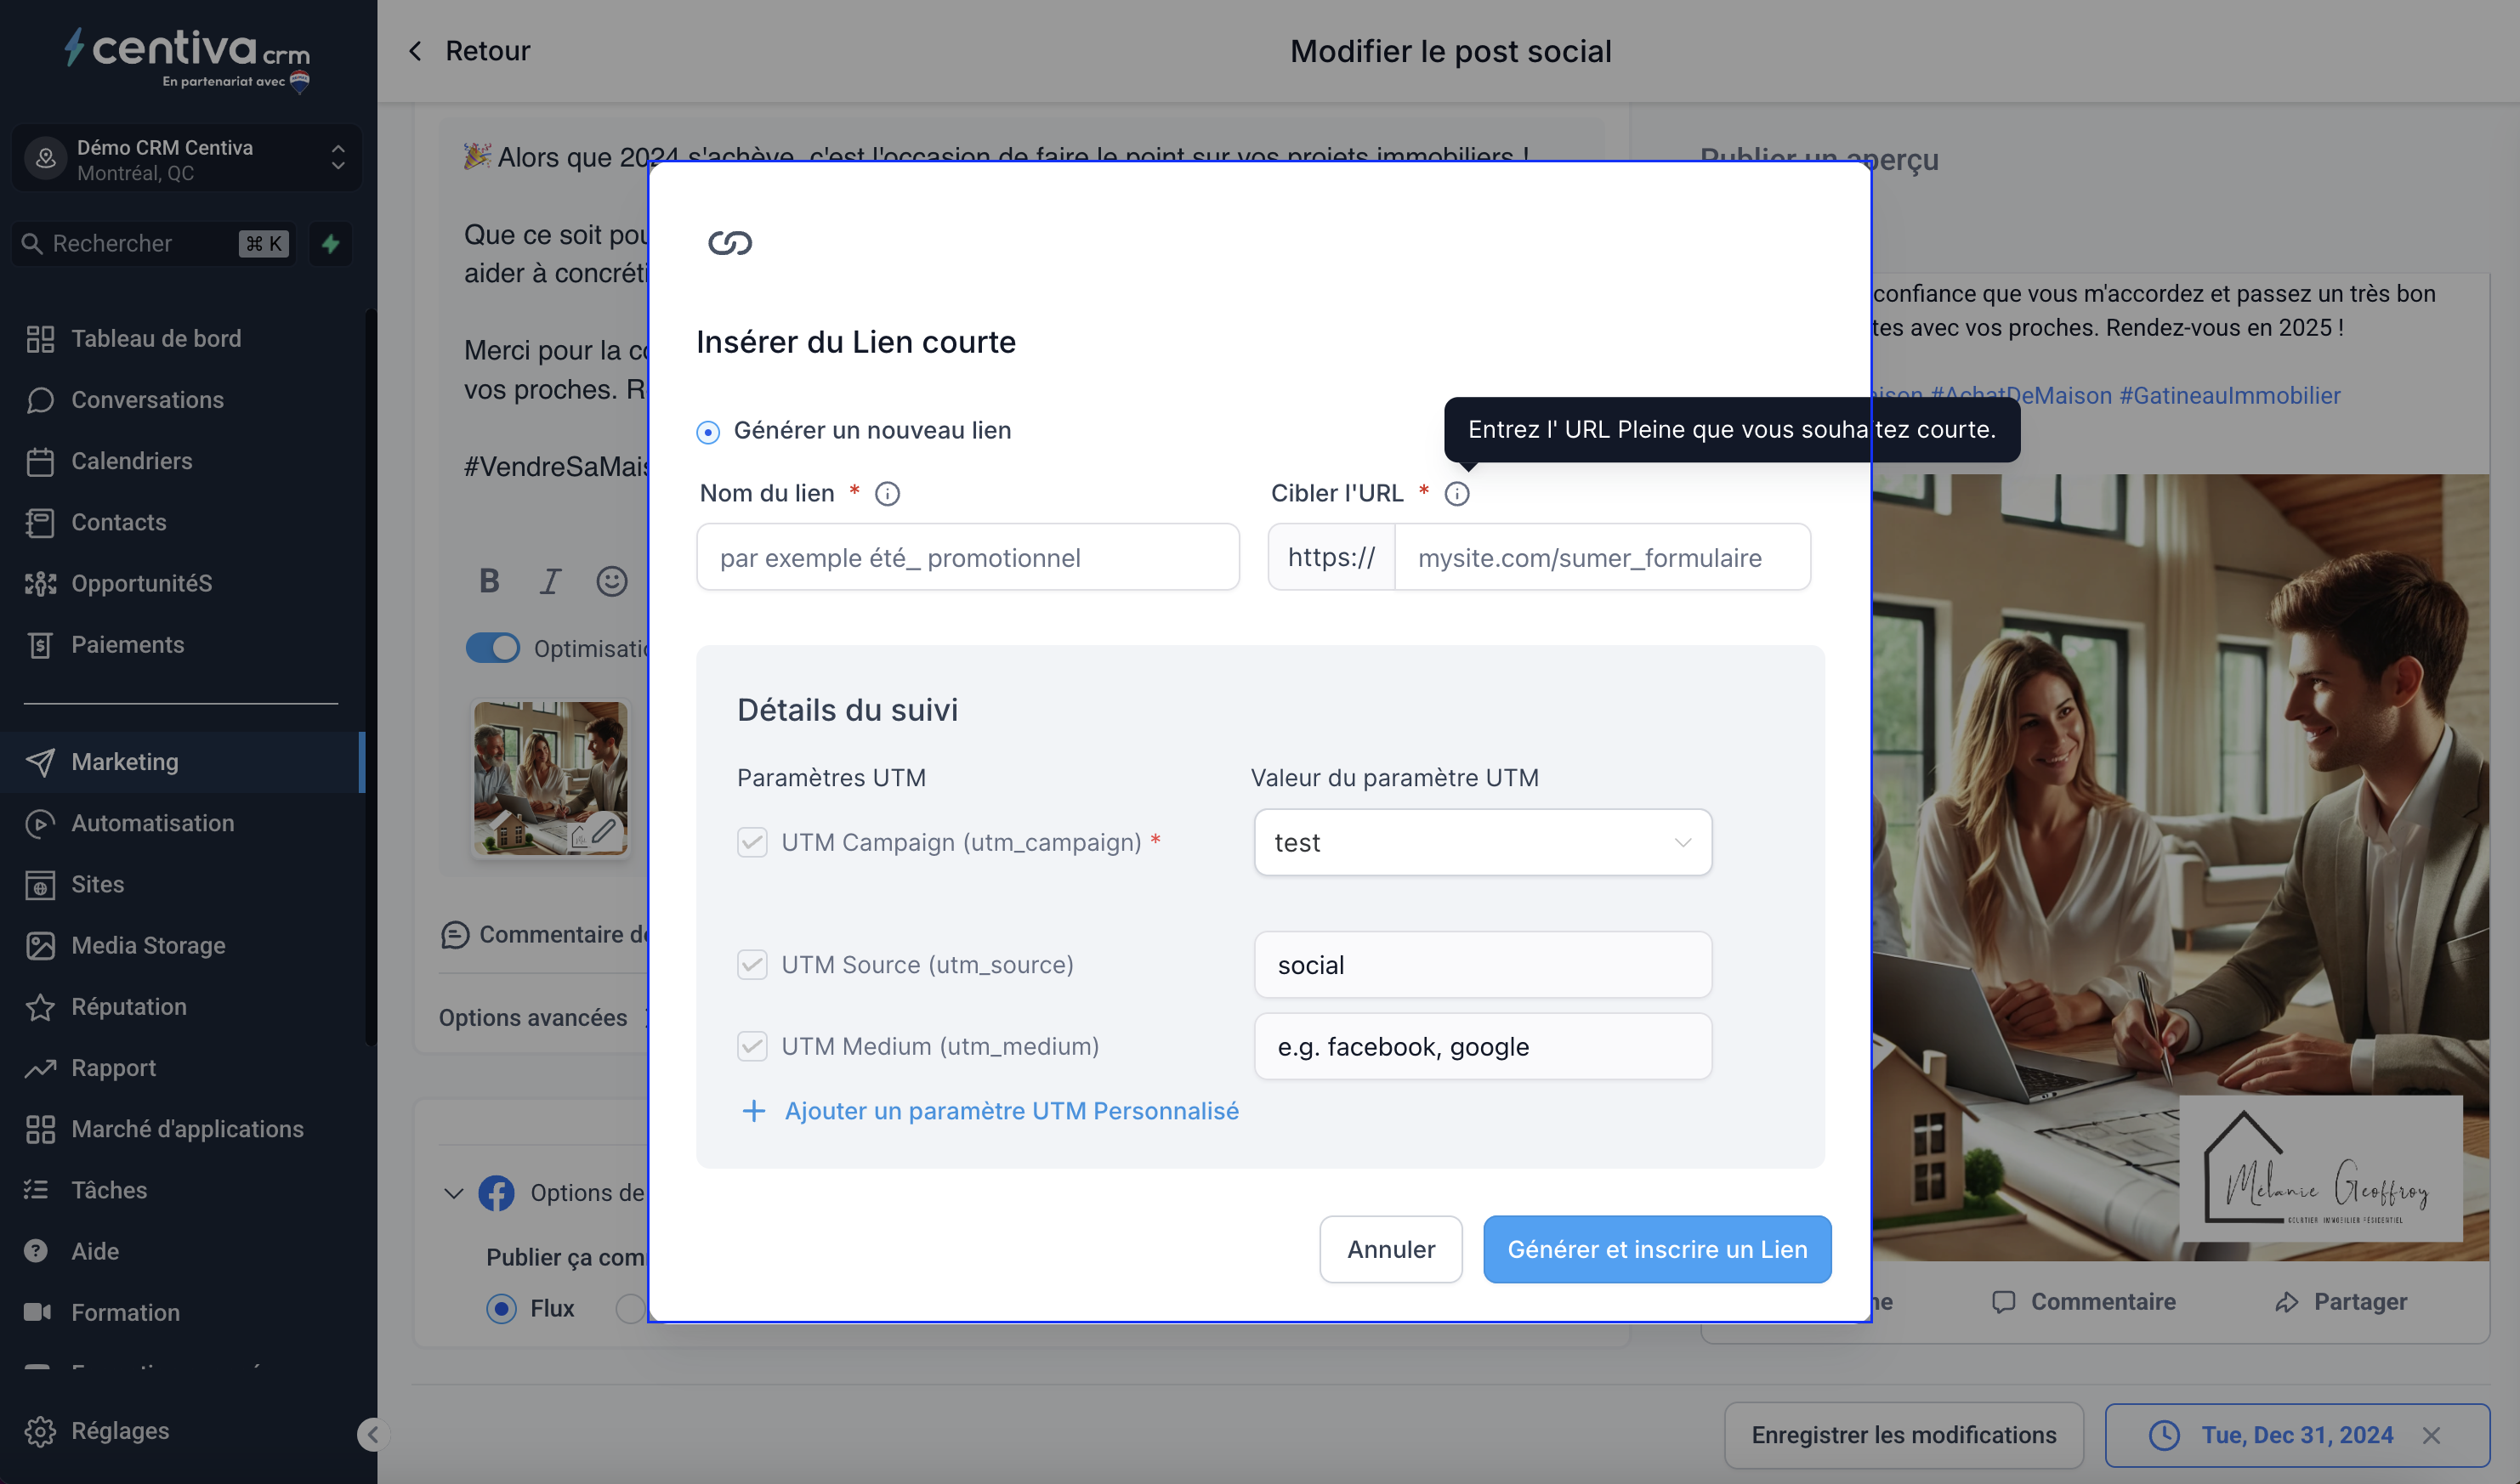Click the Nom du lien input field
The height and width of the screenshot is (1484, 2520).
pos(967,558)
